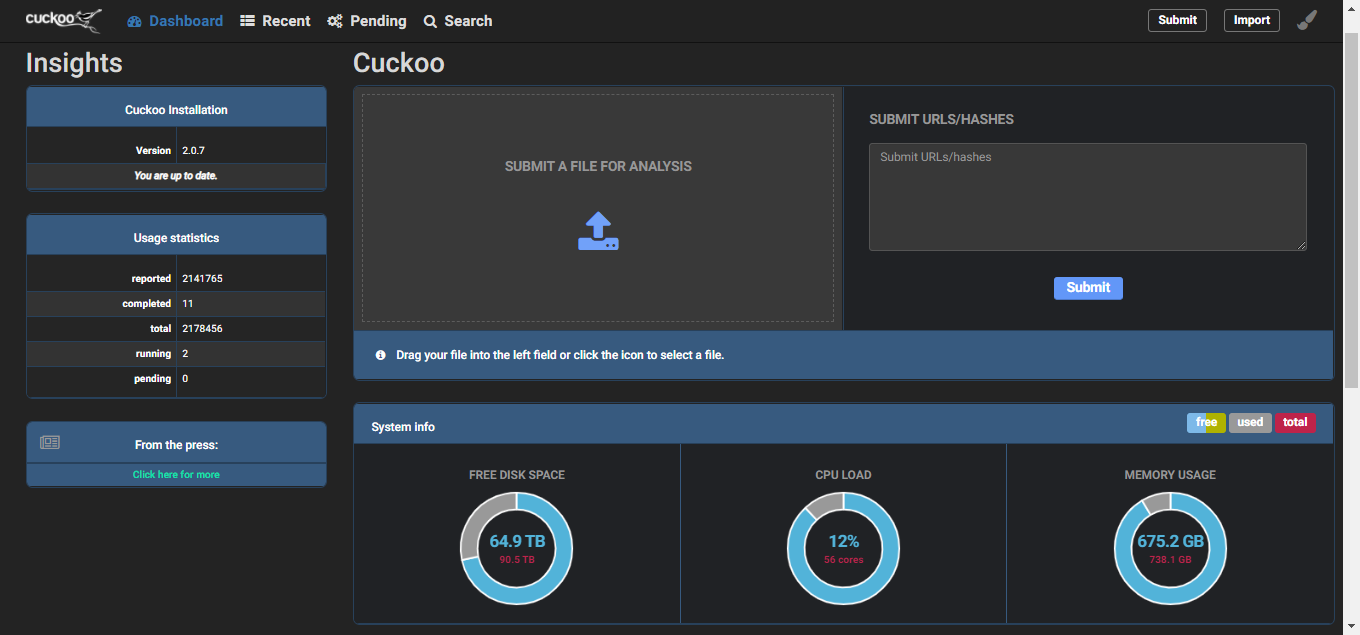Click the version value '2.0.7'
This screenshot has height=635, width=1360.
point(193,151)
